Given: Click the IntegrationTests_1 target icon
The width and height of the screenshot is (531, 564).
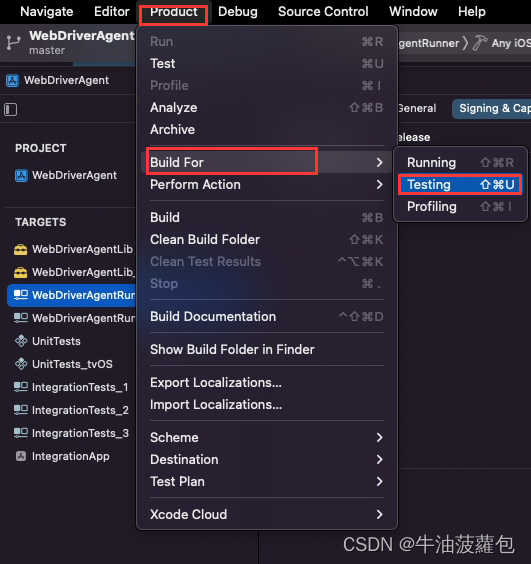Looking at the screenshot, I should (21, 387).
